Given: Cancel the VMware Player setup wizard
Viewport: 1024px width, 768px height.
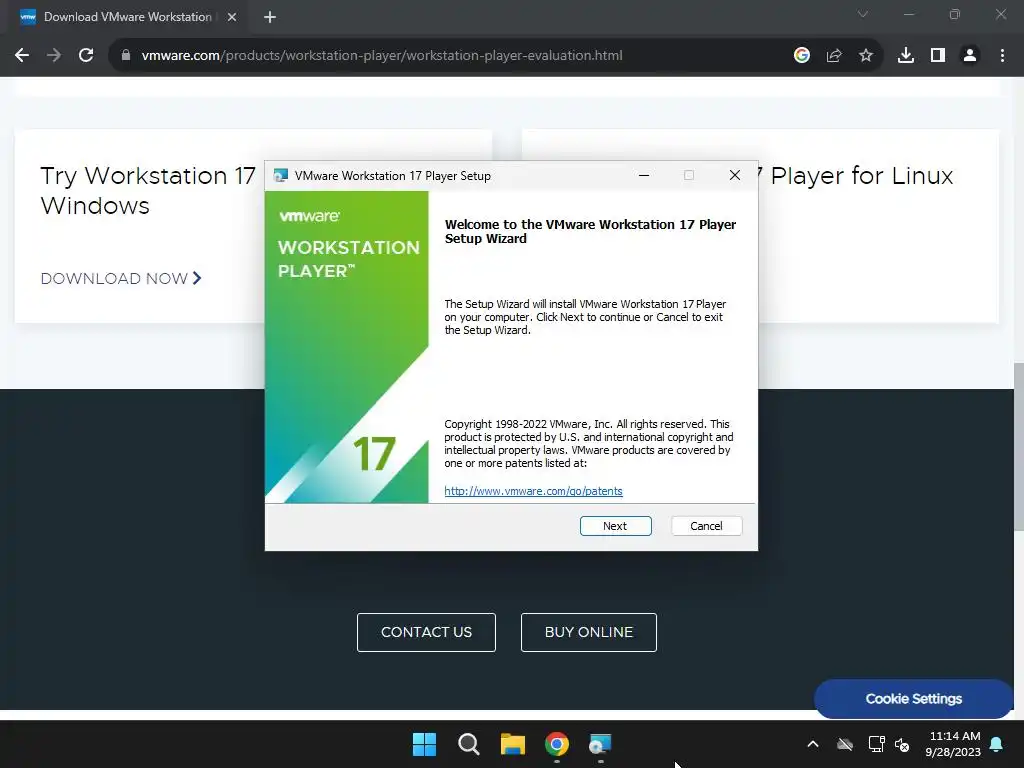Looking at the screenshot, I should pyautogui.click(x=706, y=526).
